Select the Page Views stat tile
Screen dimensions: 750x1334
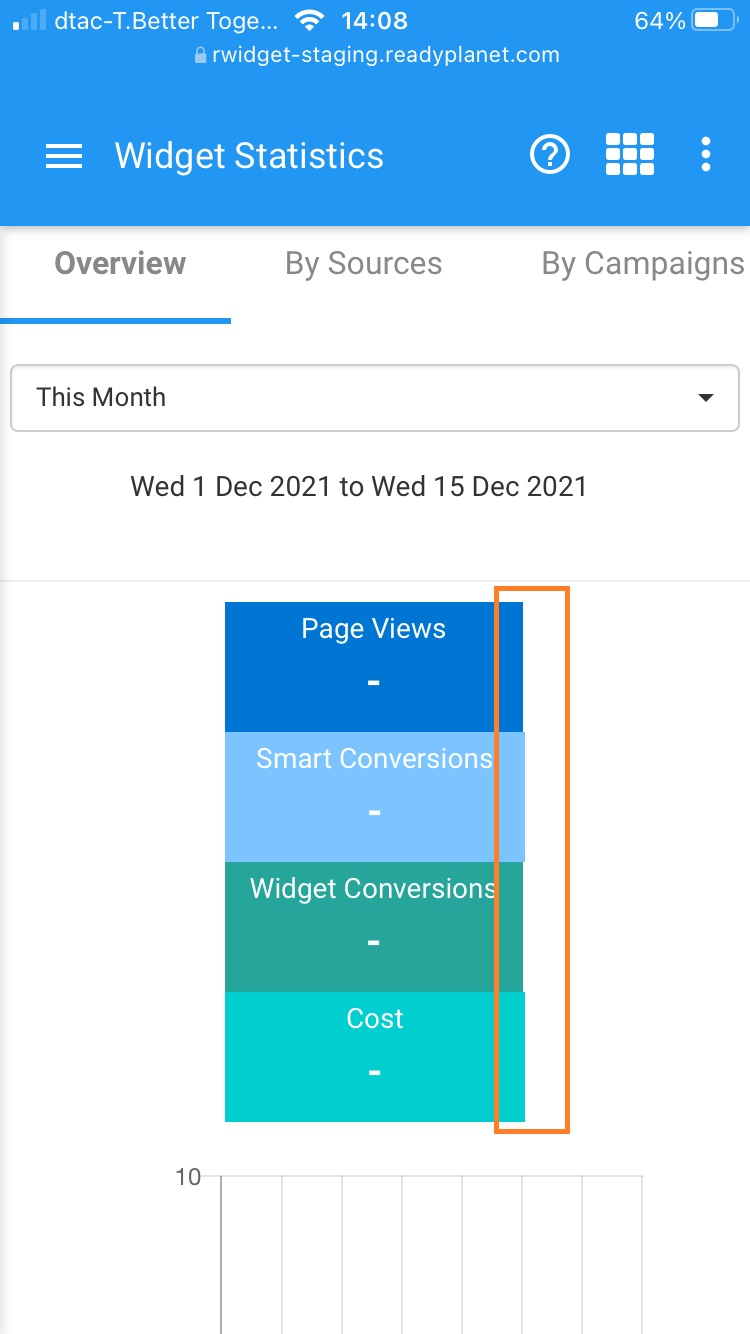point(373,666)
